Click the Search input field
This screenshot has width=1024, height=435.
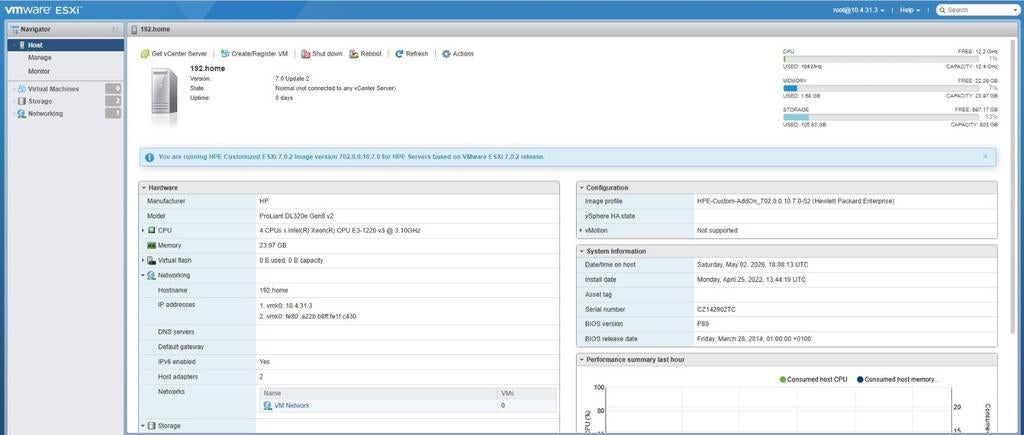point(976,10)
